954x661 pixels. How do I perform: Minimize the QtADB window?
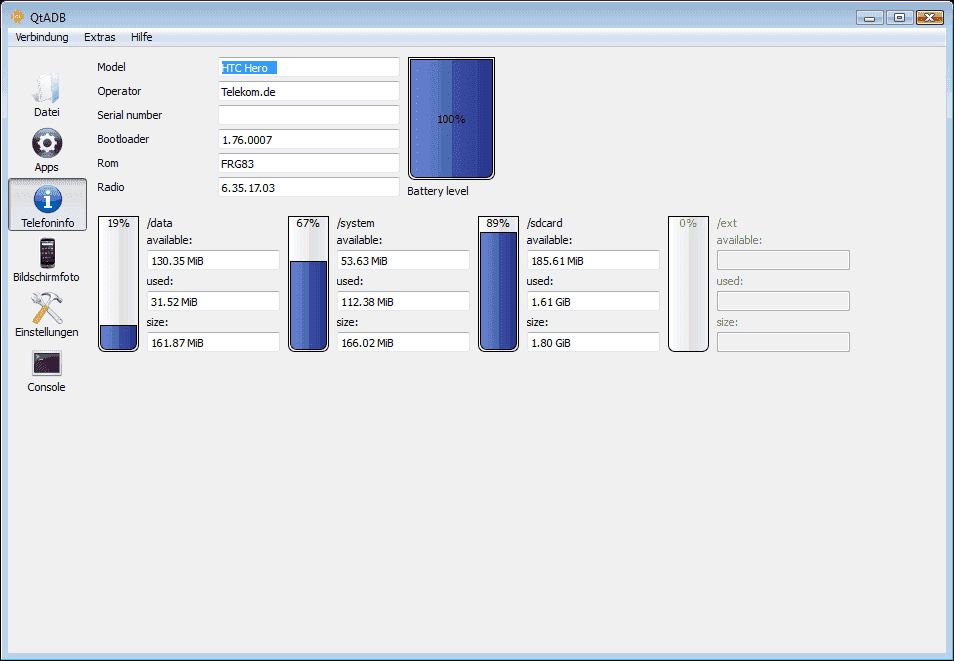click(869, 18)
